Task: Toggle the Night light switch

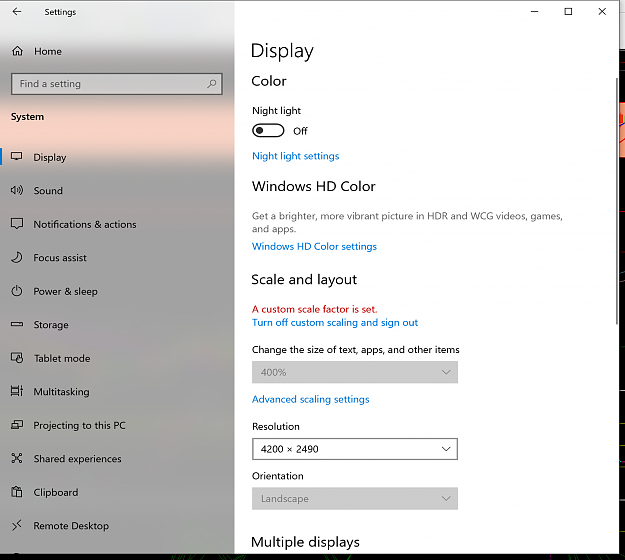Action: (x=268, y=130)
